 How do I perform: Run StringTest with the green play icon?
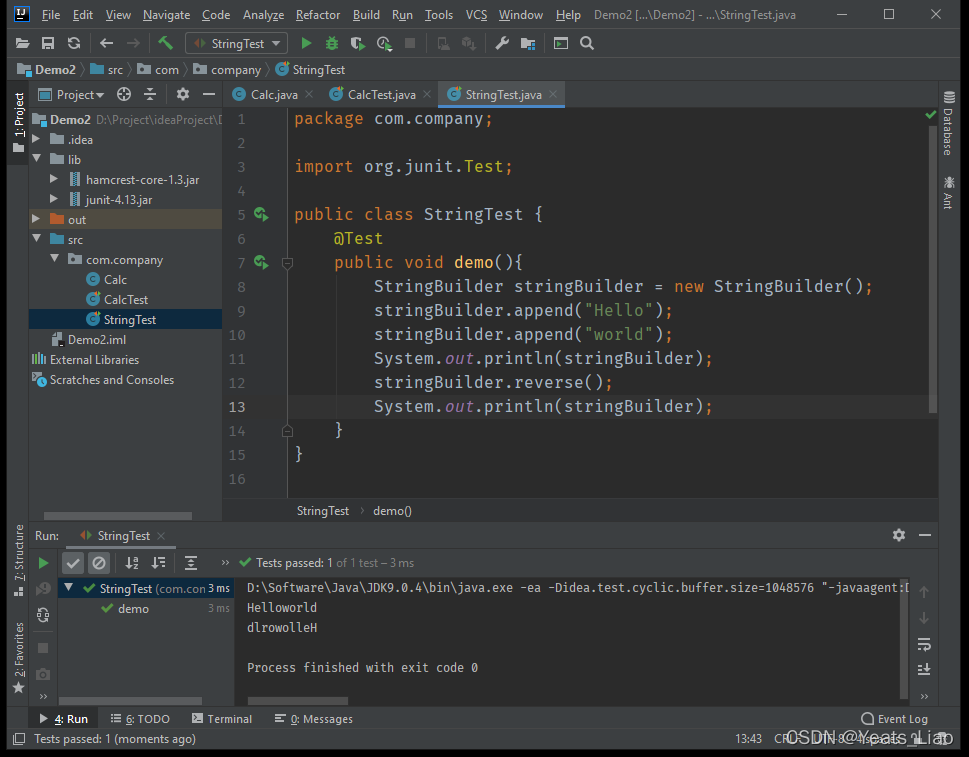306,43
